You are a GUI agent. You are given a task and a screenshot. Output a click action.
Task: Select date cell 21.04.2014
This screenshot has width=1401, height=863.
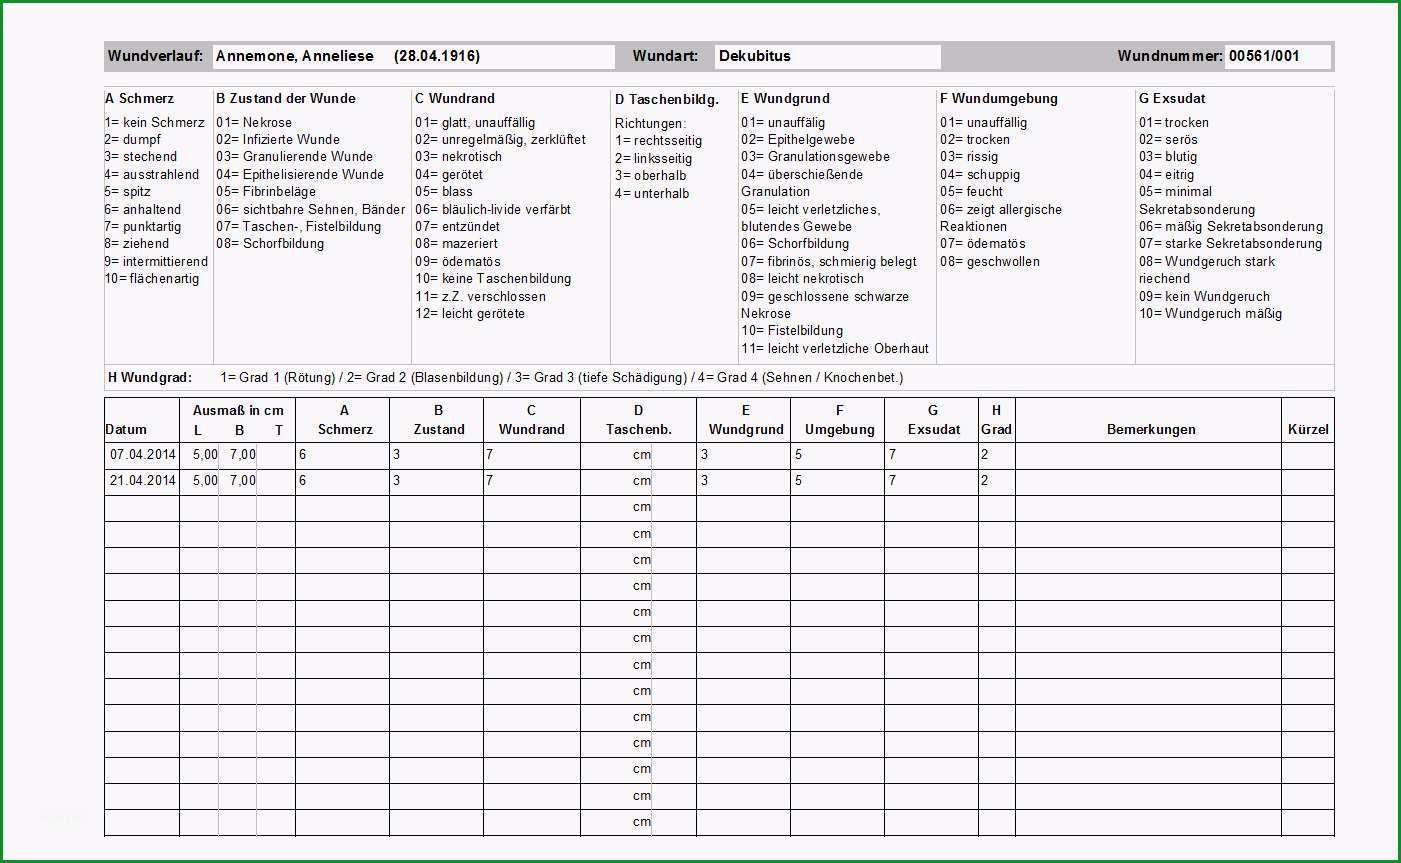tap(142, 481)
